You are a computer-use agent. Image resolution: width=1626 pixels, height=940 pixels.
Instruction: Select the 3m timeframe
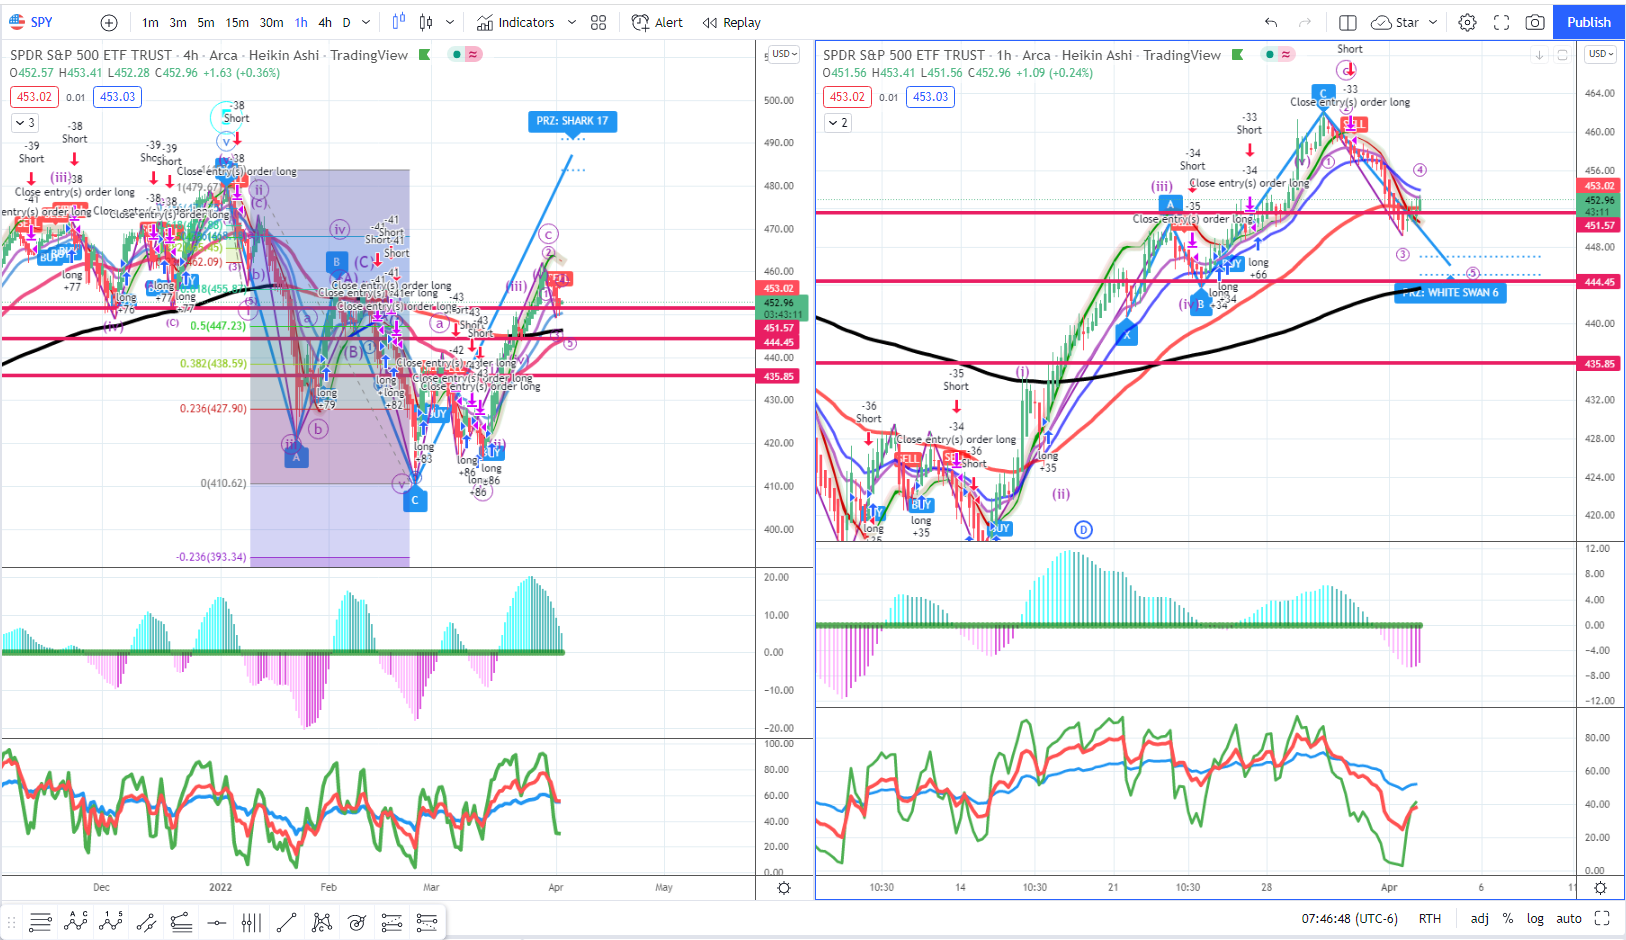[178, 22]
